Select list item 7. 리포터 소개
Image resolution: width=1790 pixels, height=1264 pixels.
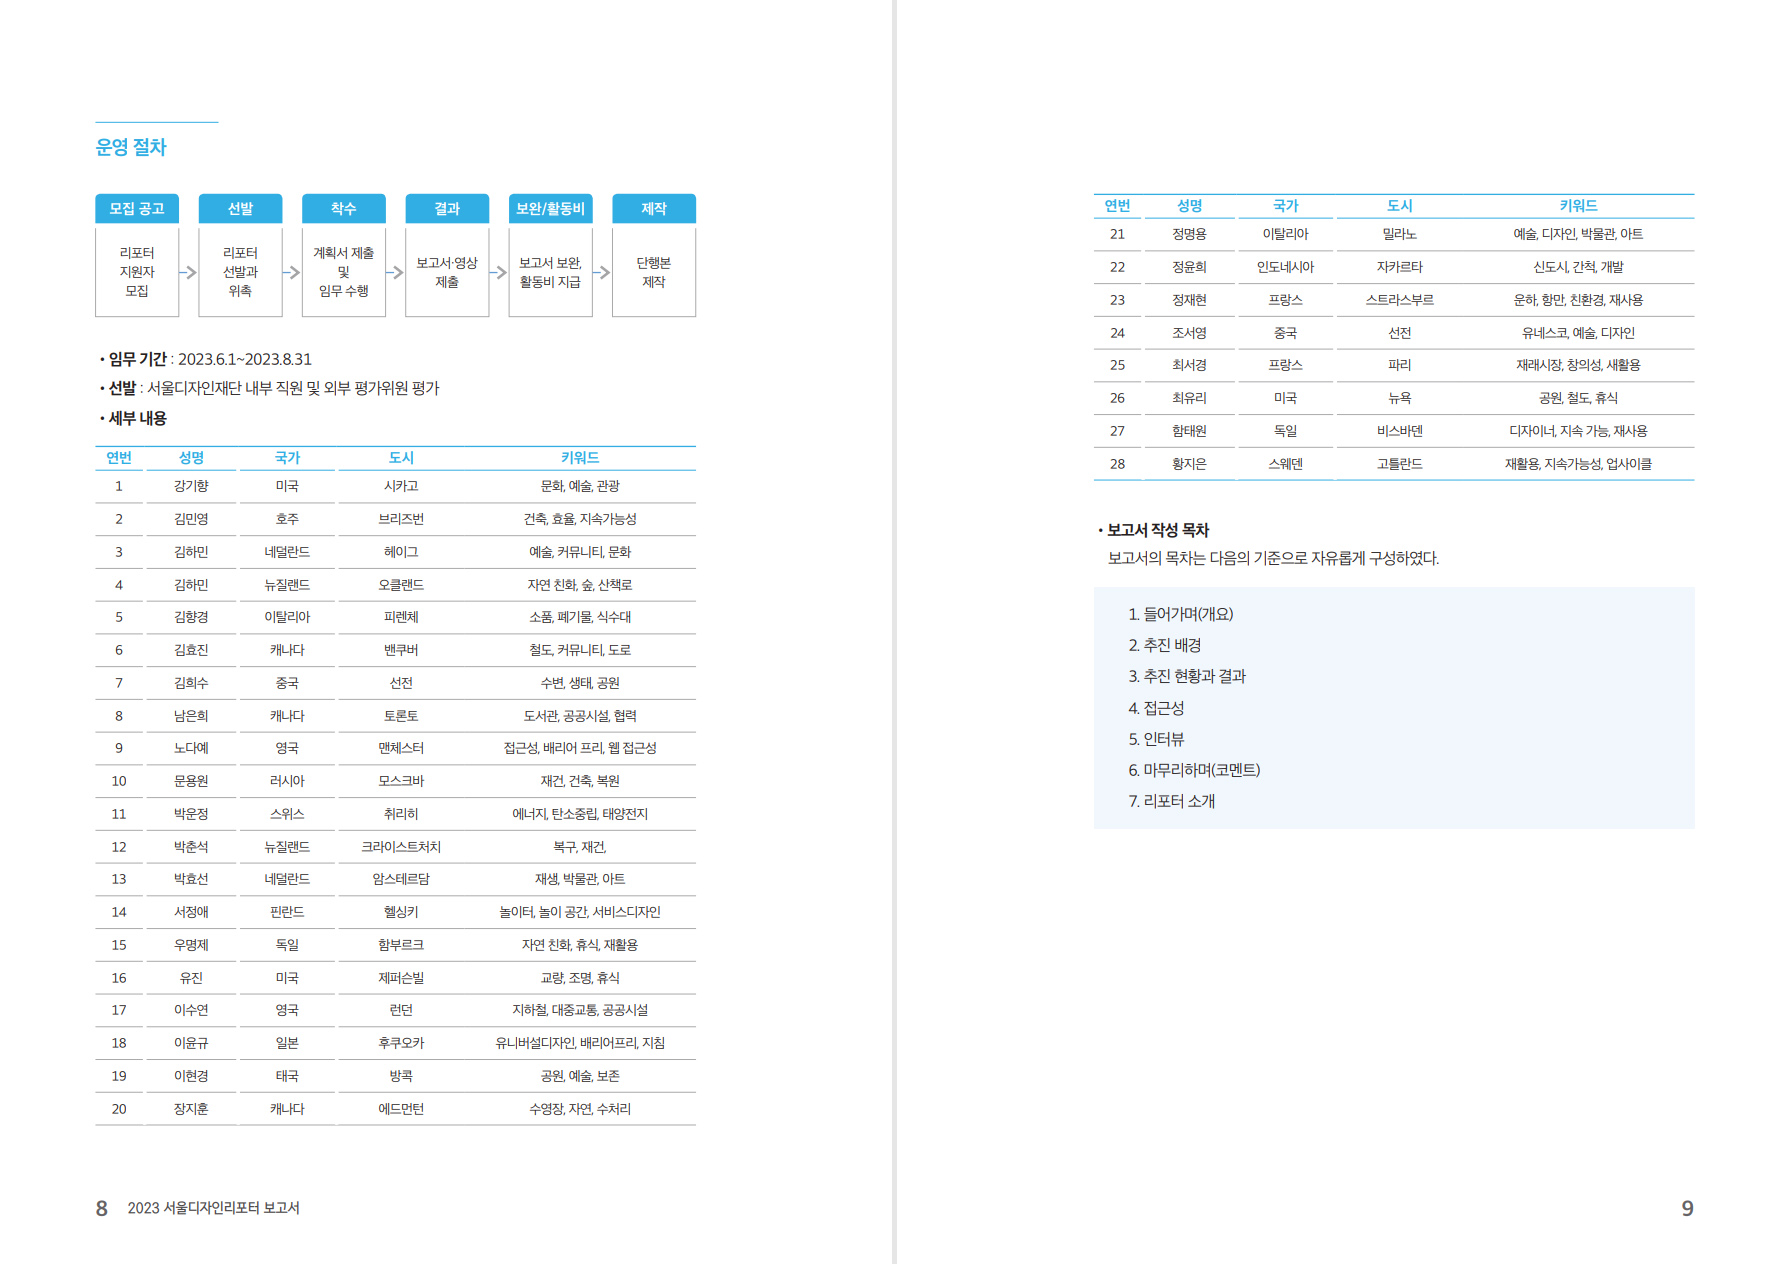pos(1171,801)
